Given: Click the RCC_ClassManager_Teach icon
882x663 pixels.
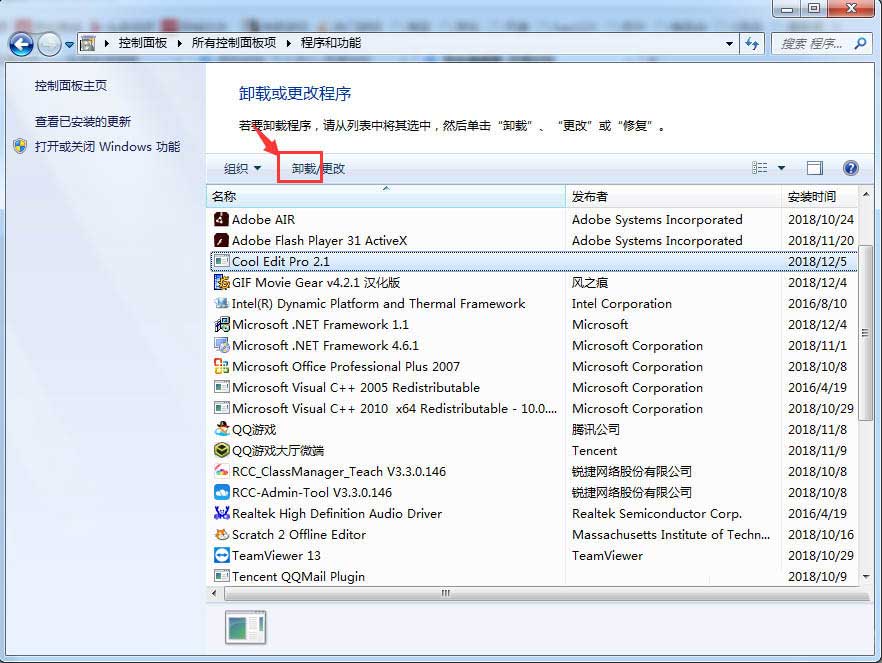Looking at the screenshot, I should (222, 471).
